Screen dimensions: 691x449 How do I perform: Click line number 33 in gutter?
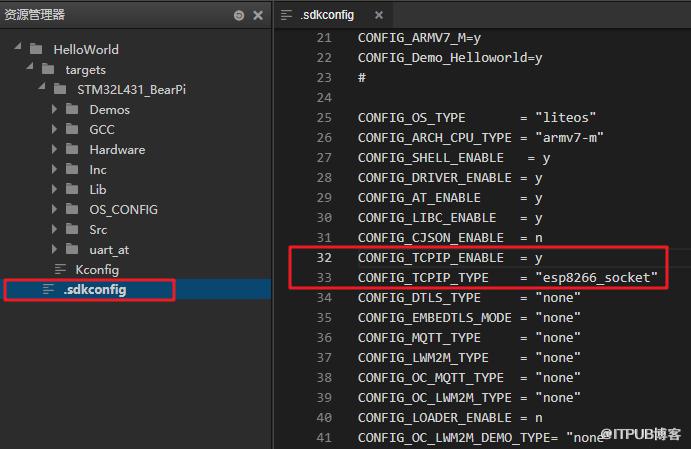(324, 278)
